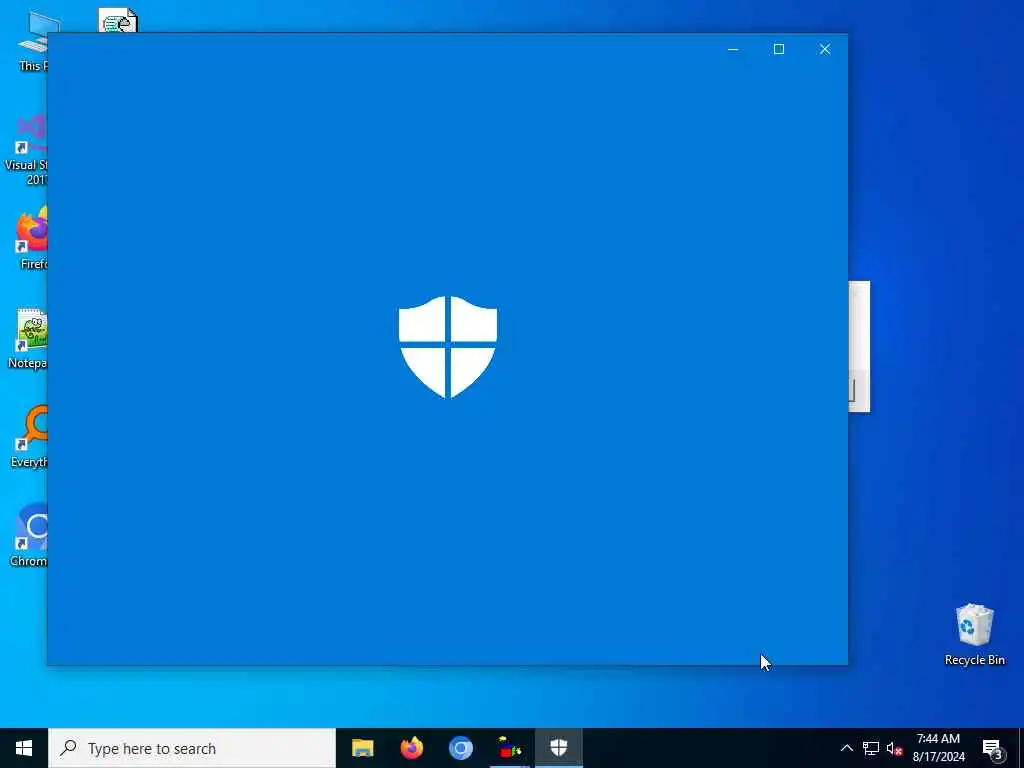Open the muted volume tray icon
This screenshot has width=1024, height=768.
tap(894, 748)
